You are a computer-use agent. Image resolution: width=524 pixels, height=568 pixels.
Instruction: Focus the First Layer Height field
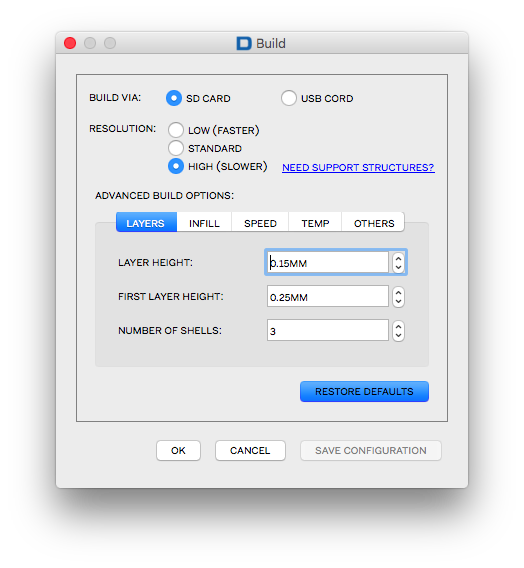click(328, 296)
